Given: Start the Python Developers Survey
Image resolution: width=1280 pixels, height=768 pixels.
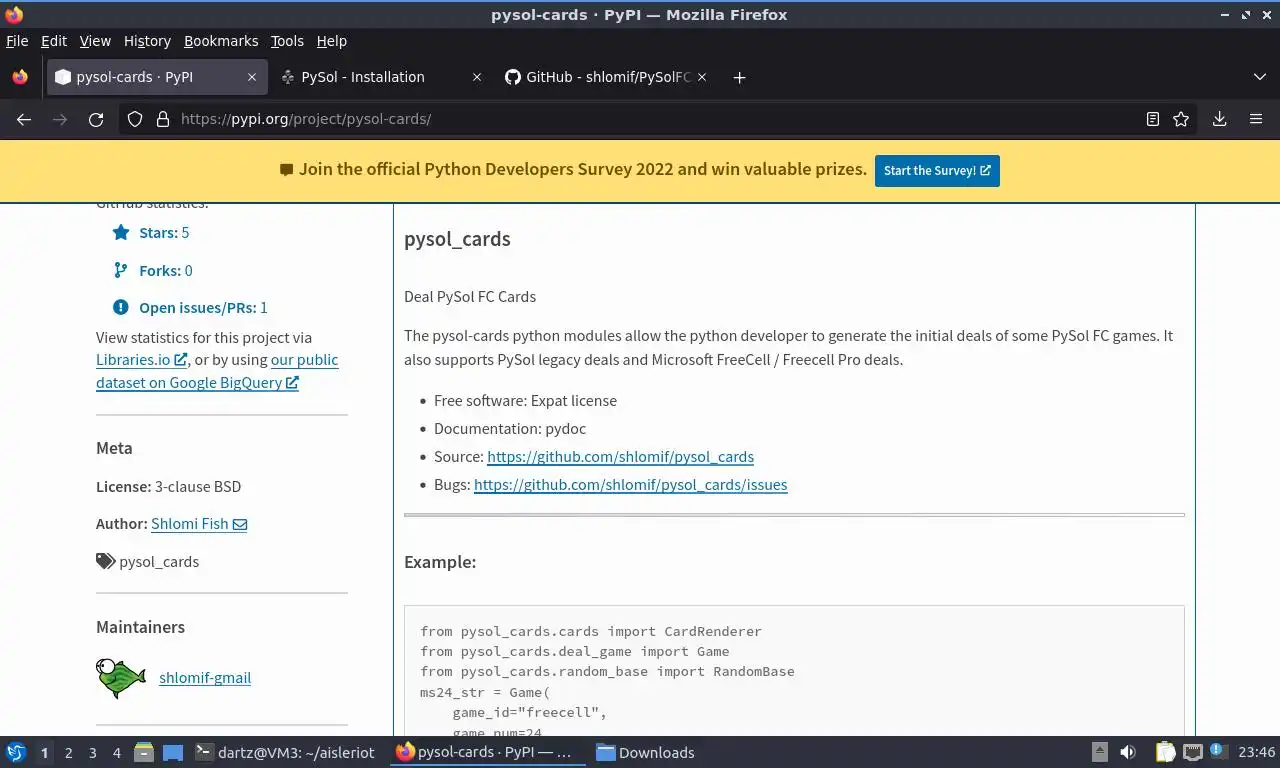Looking at the screenshot, I should tap(937, 170).
